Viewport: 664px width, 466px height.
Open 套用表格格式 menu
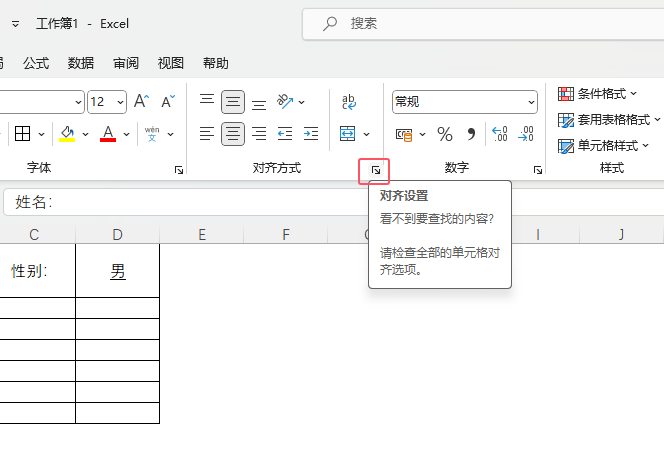tap(609, 120)
